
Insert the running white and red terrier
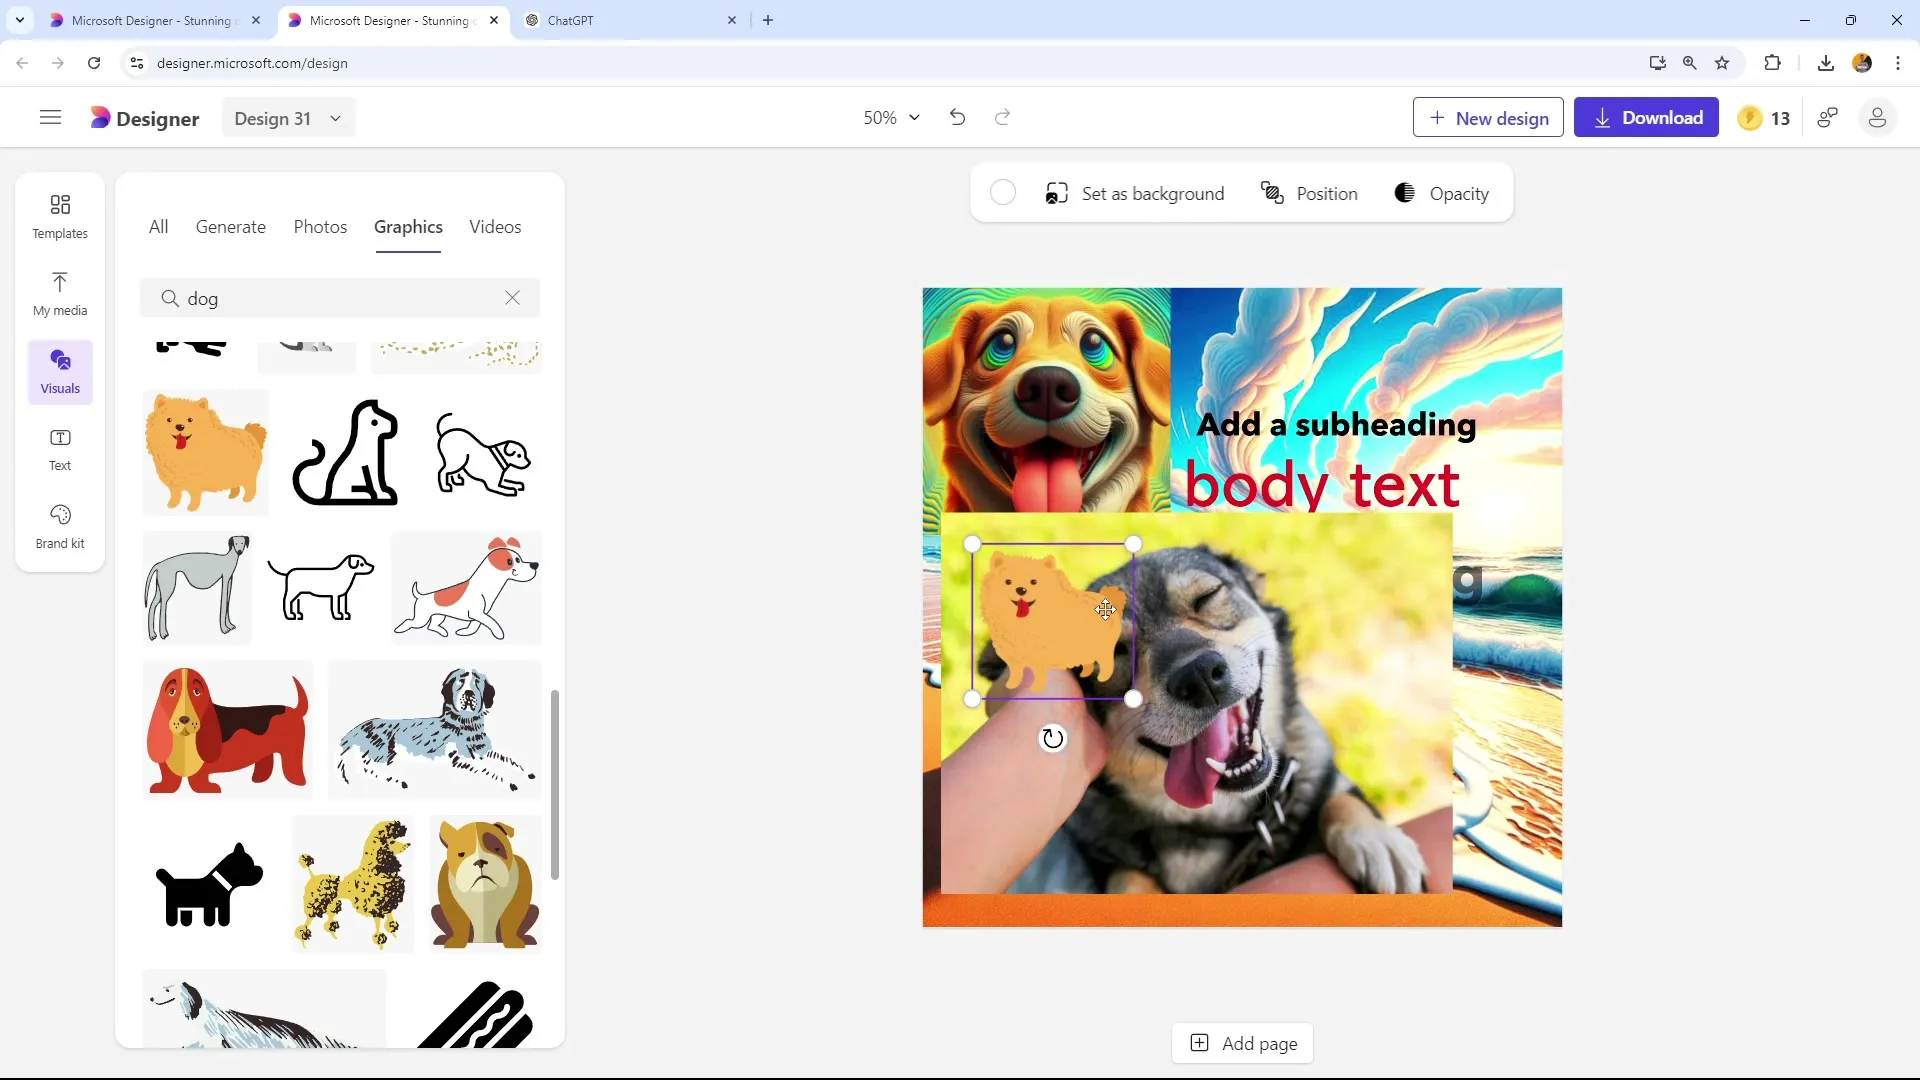466,588
